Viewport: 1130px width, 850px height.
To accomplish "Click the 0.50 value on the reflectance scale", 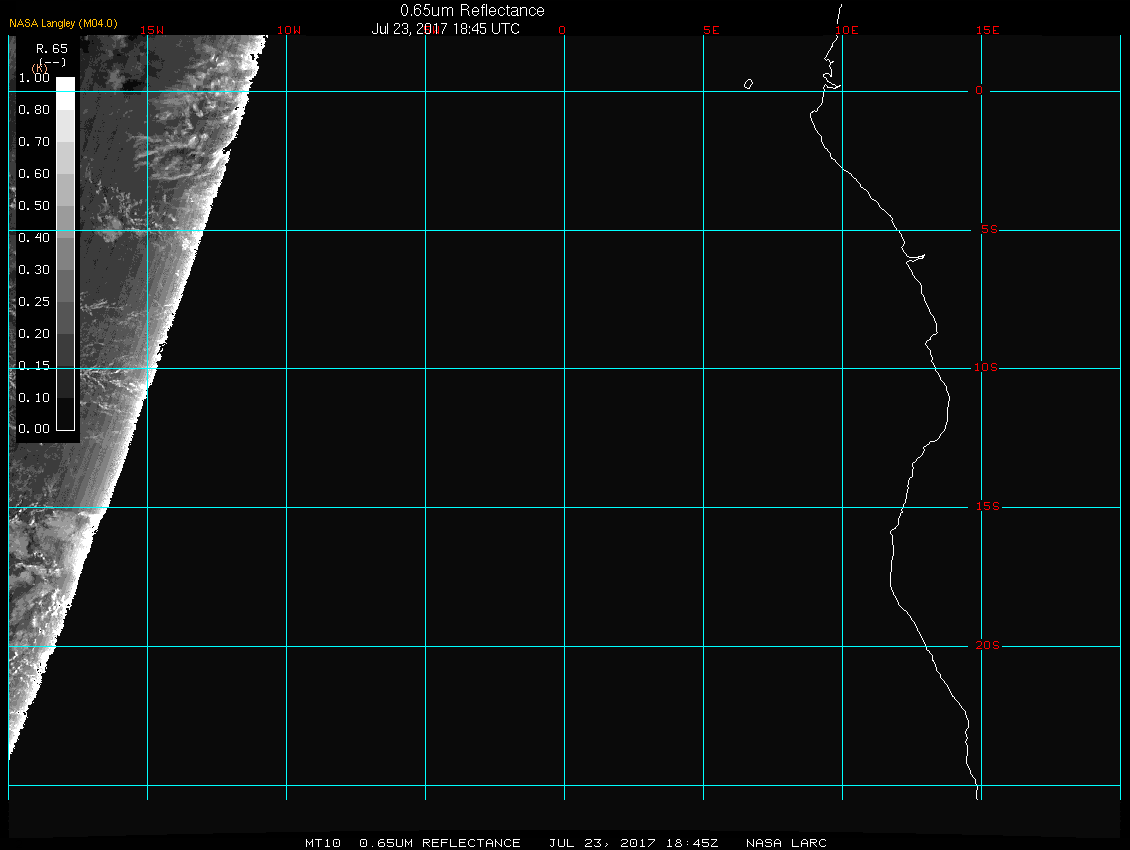I will 34,206.
